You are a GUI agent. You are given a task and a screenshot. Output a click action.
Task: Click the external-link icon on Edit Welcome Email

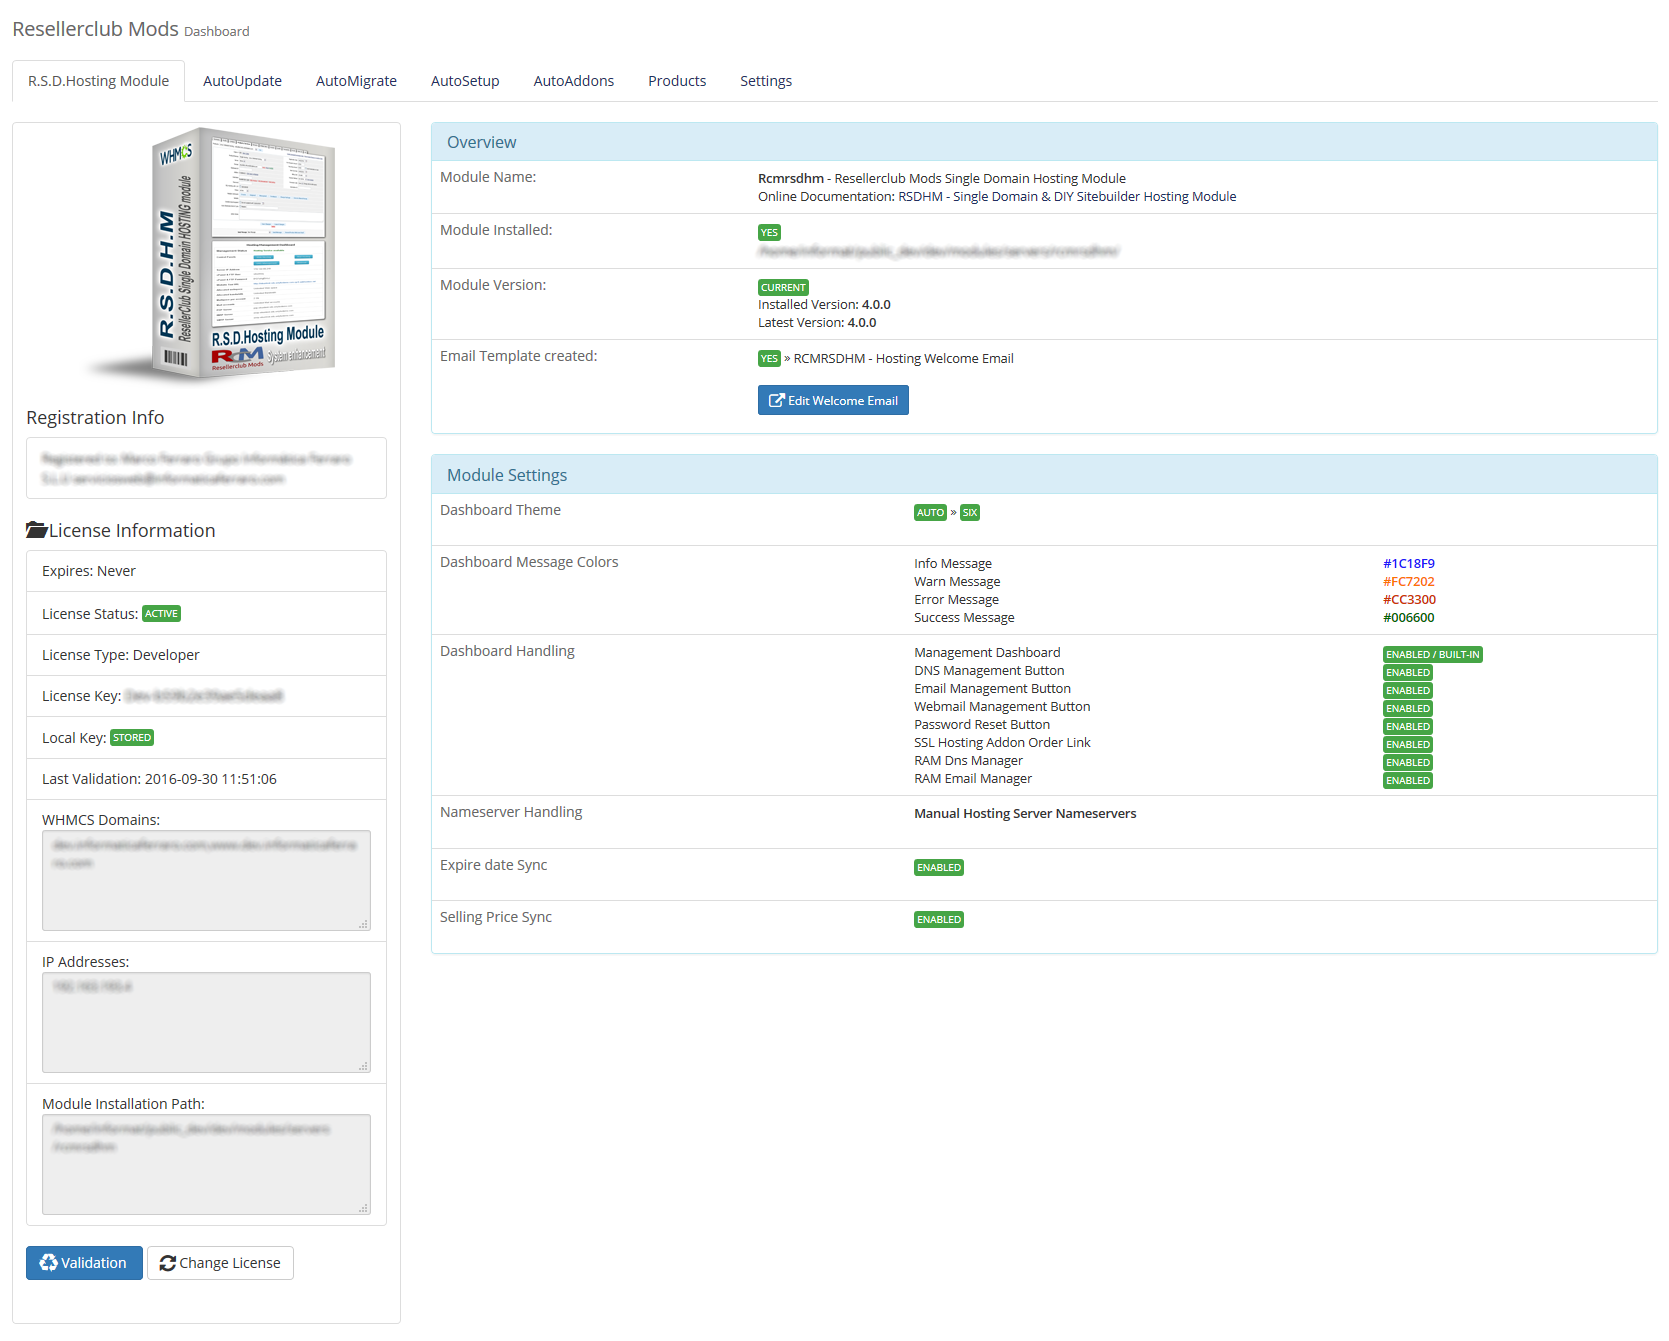[x=776, y=400]
